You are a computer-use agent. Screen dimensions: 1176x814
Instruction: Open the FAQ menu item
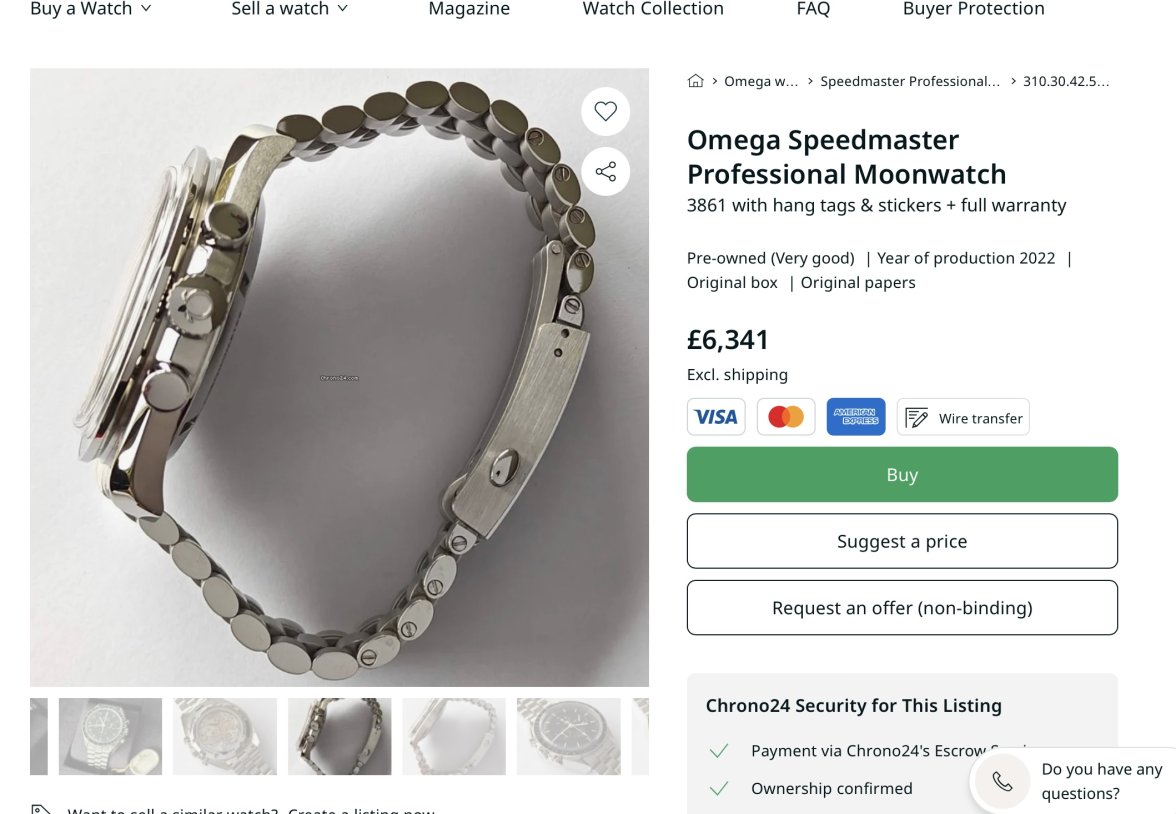pyautogui.click(x=813, y=9)
